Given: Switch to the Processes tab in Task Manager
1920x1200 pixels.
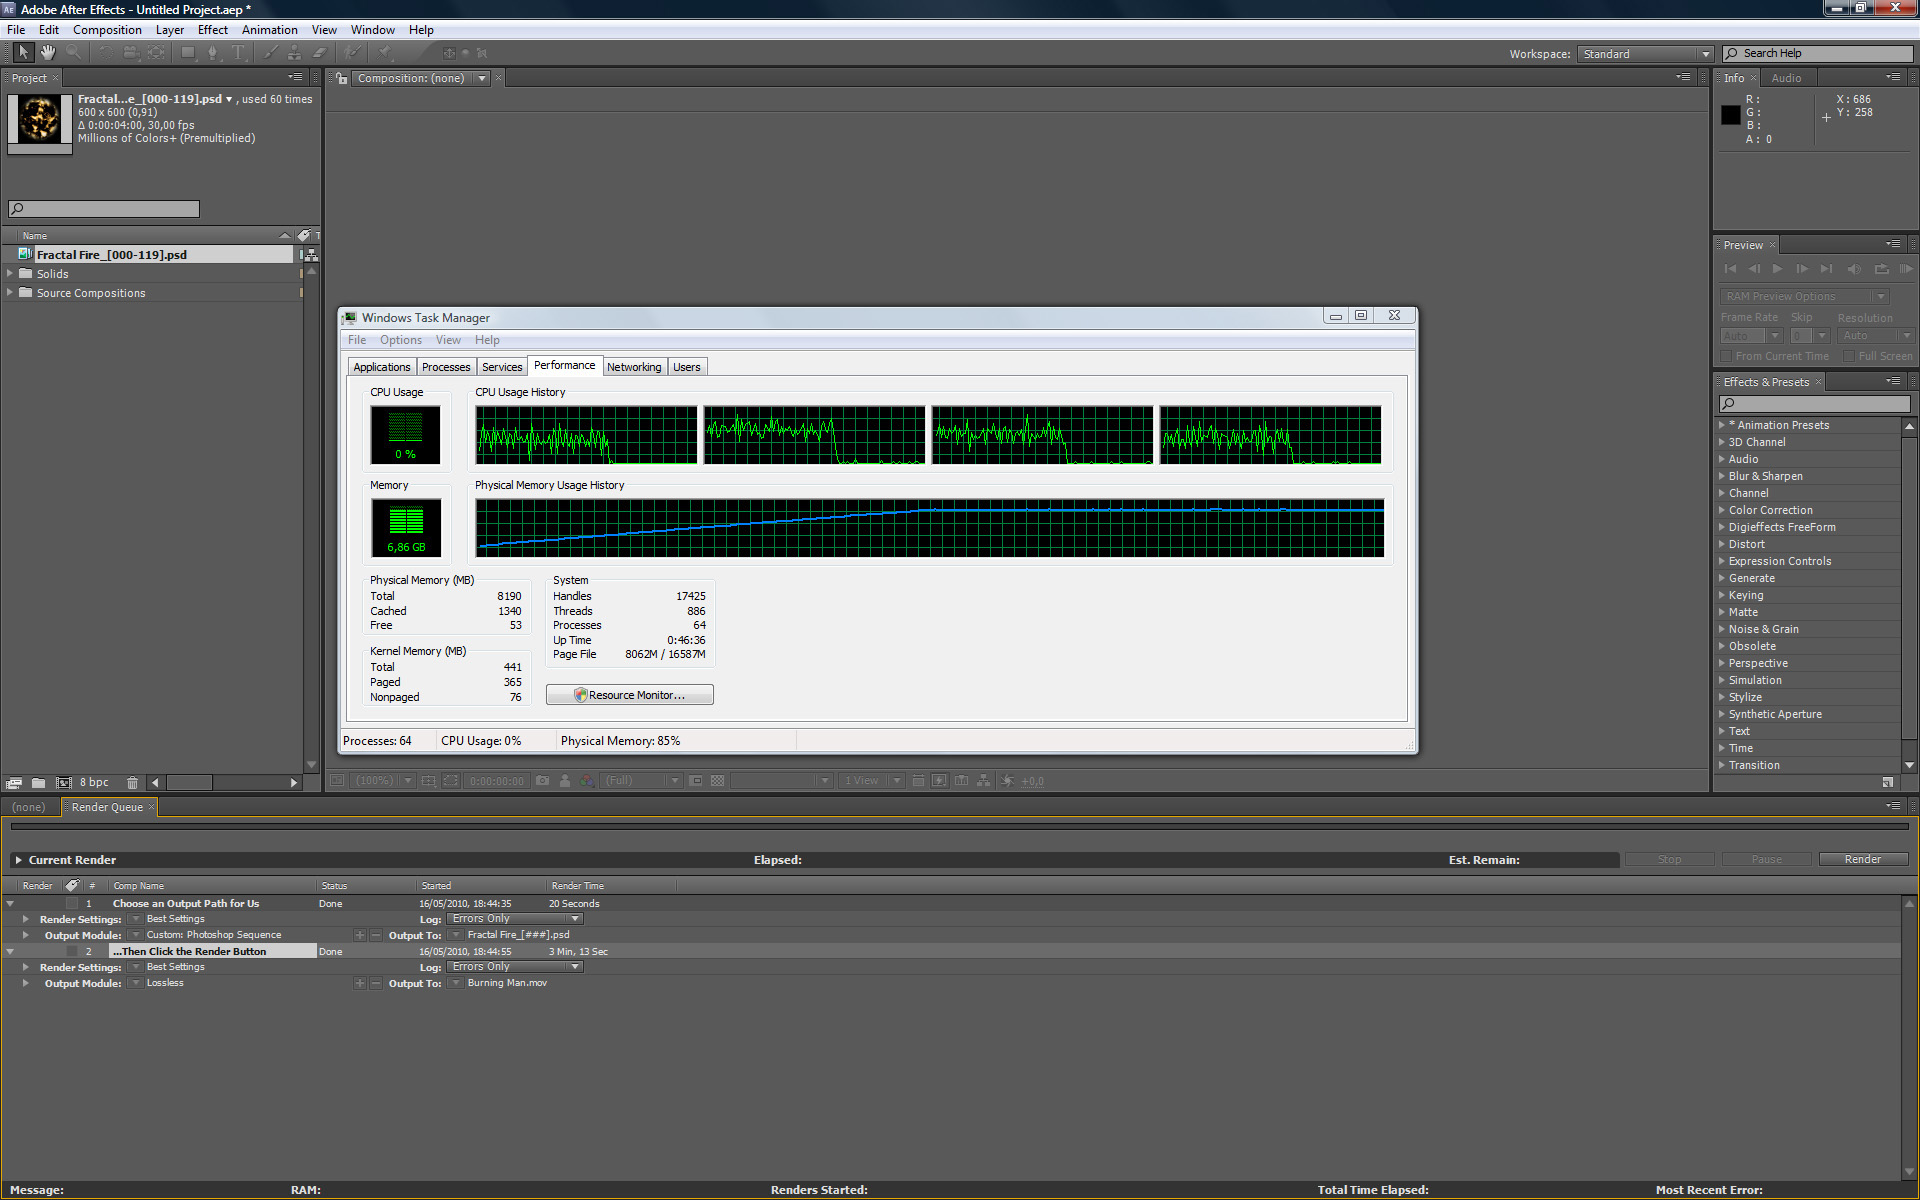Looking at the screenshot, I should 445,367.
